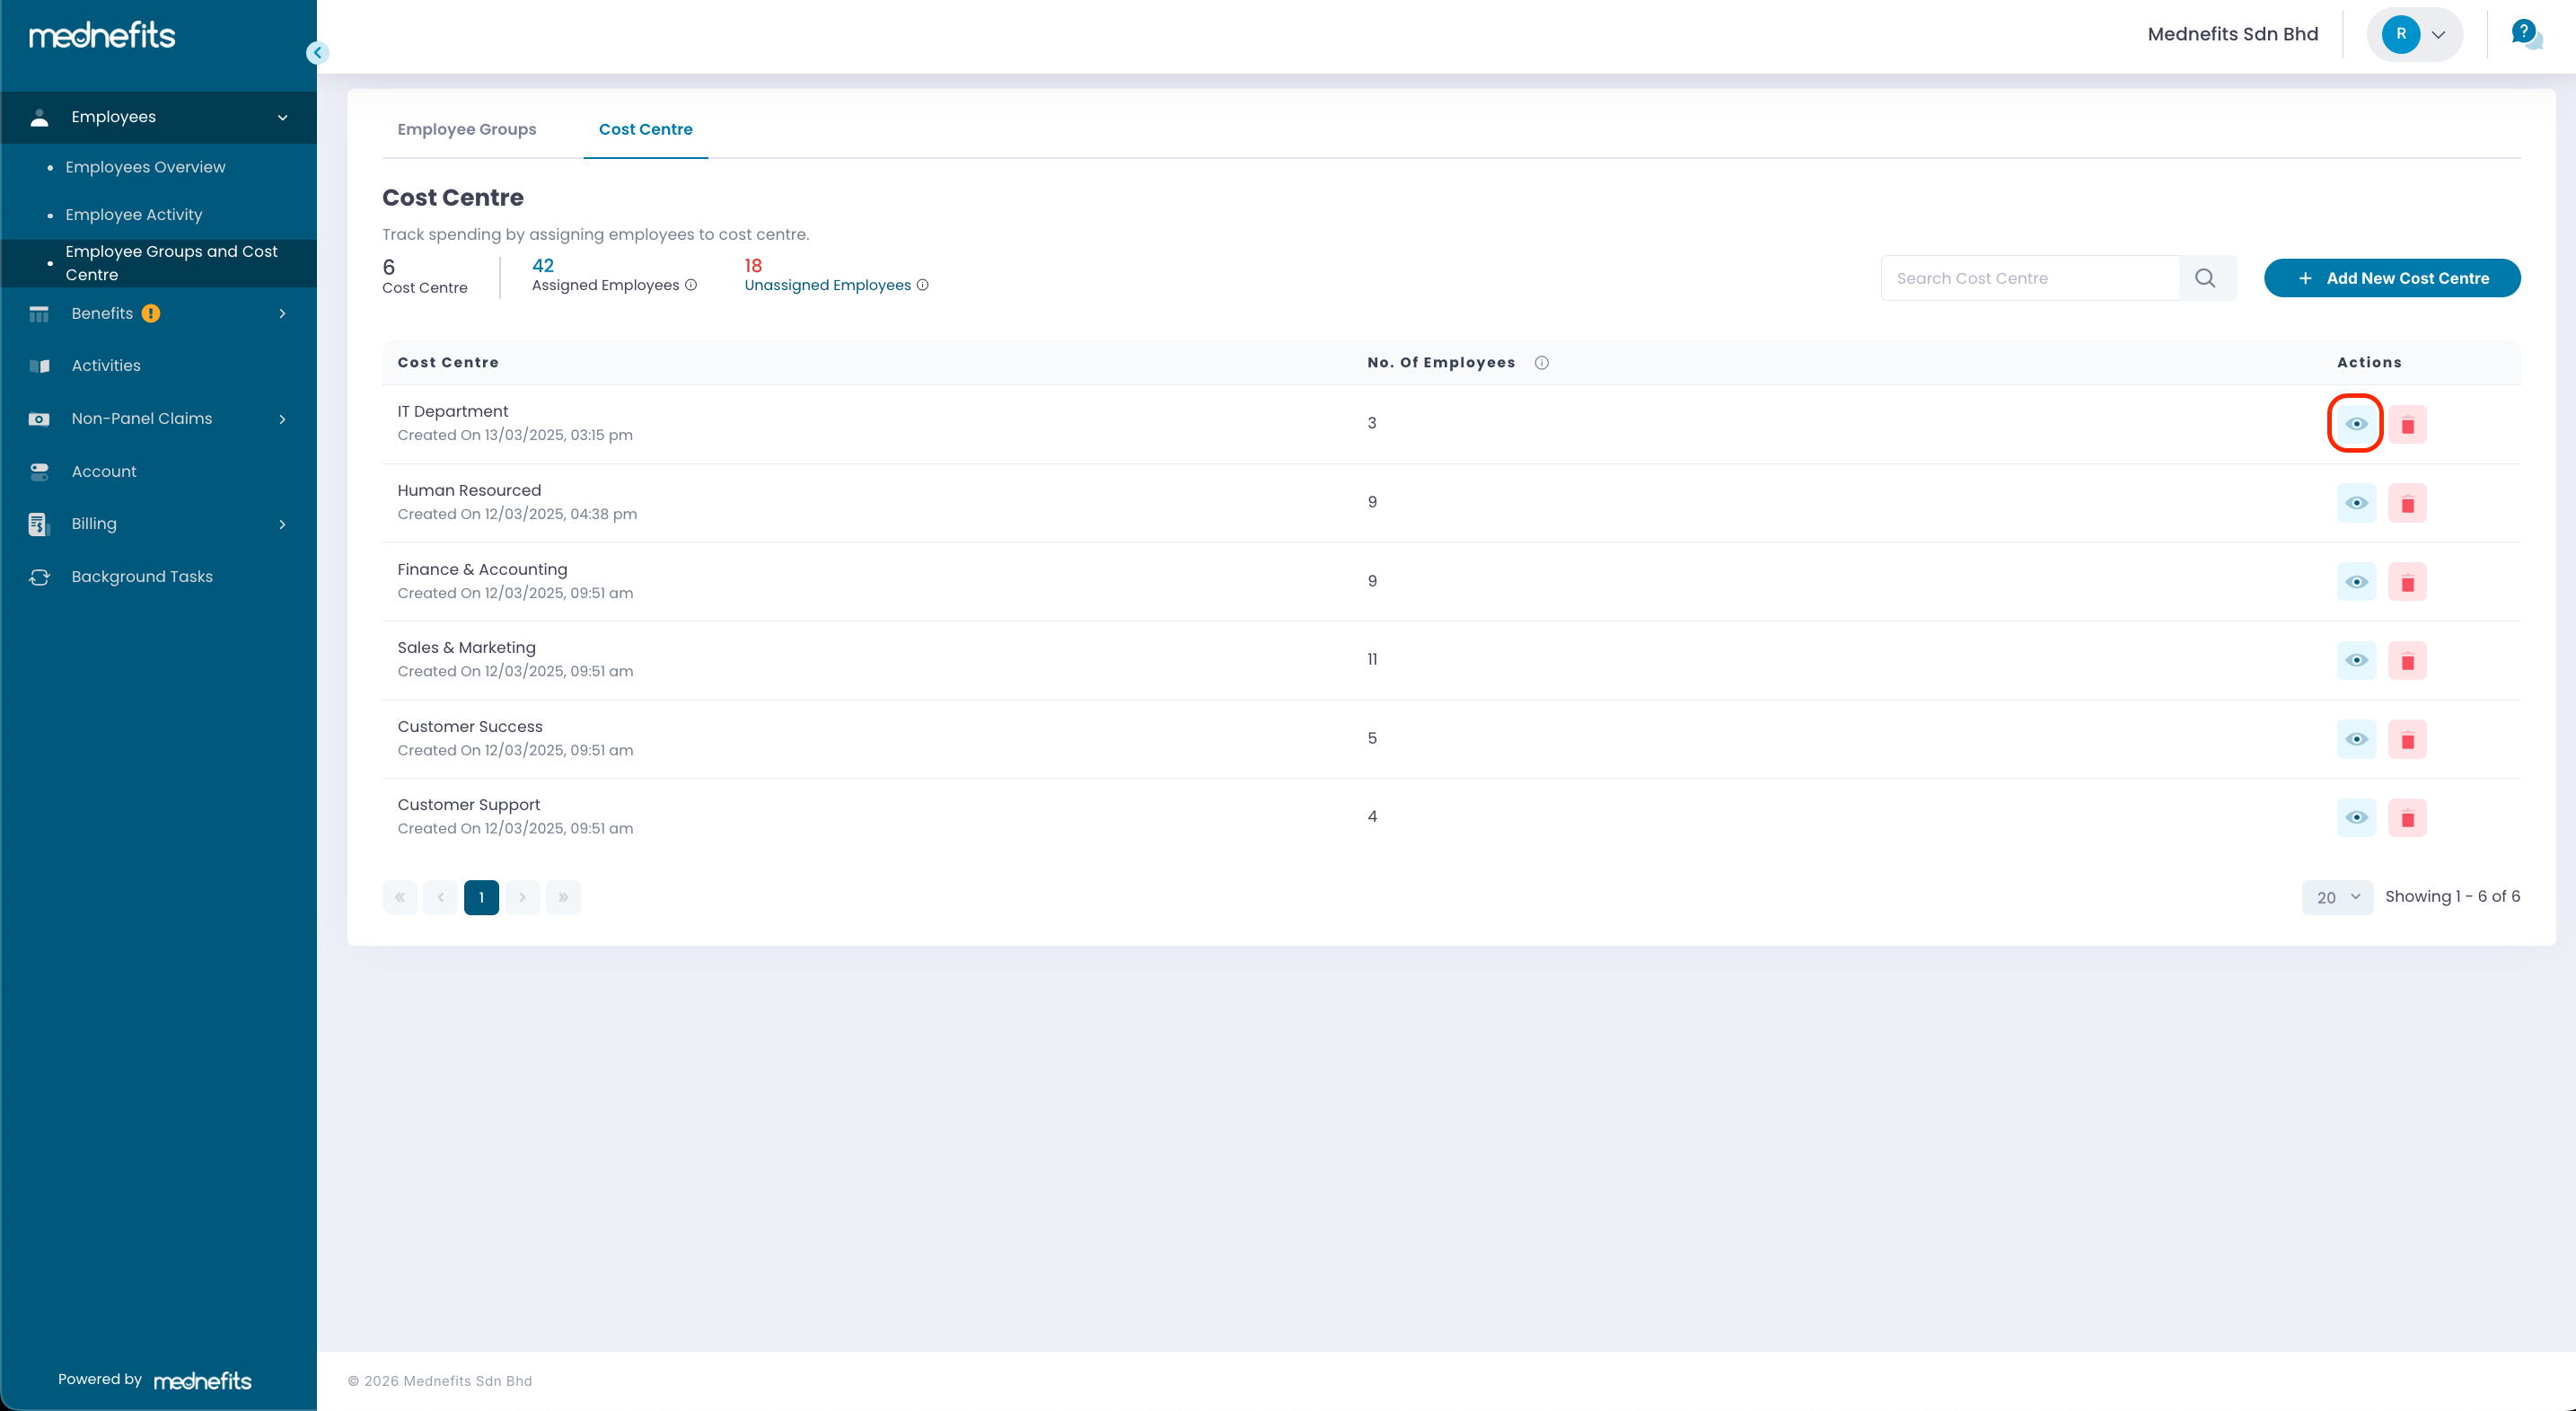Open the help chat icon
This screenshot has height=1411, width=2576.
[2525, 34]
